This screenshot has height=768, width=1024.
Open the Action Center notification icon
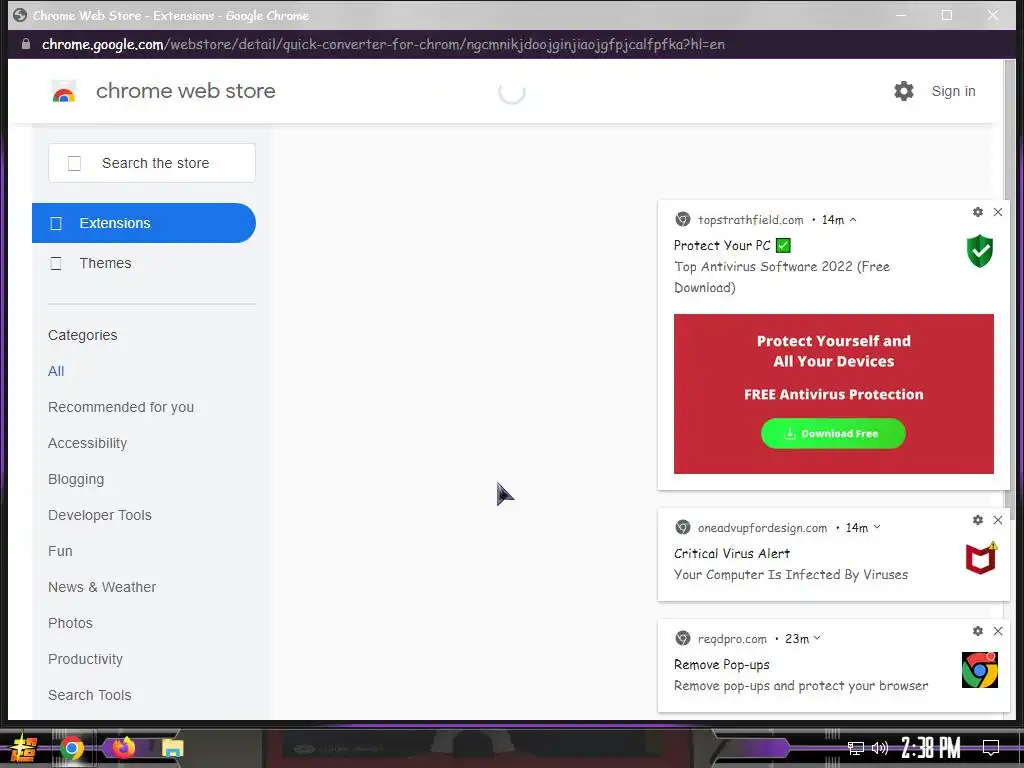pyautogui.click(x=991, y=747)
